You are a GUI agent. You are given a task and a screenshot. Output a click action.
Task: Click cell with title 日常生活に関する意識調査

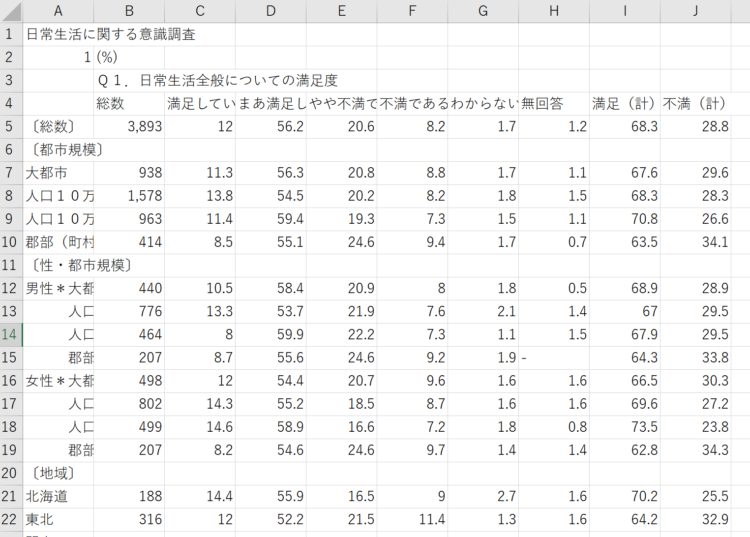click(110, 34)
